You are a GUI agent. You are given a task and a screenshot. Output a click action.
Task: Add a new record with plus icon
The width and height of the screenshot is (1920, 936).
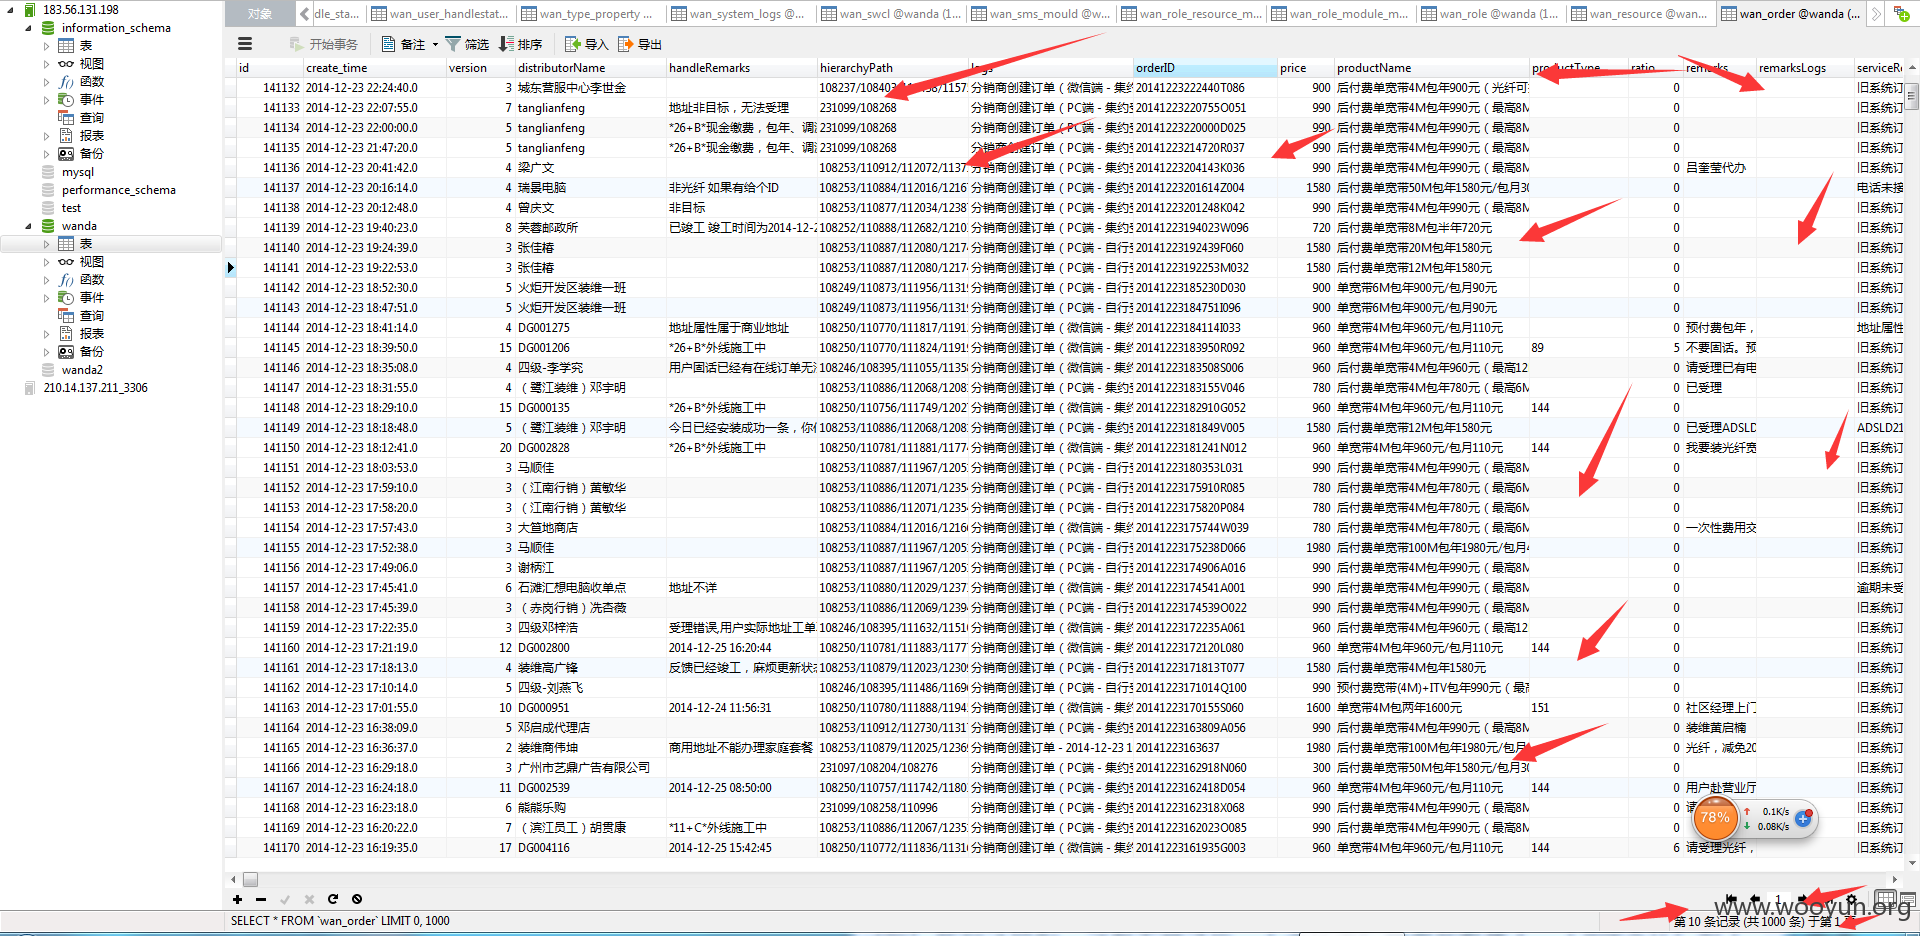pos(237,899)
